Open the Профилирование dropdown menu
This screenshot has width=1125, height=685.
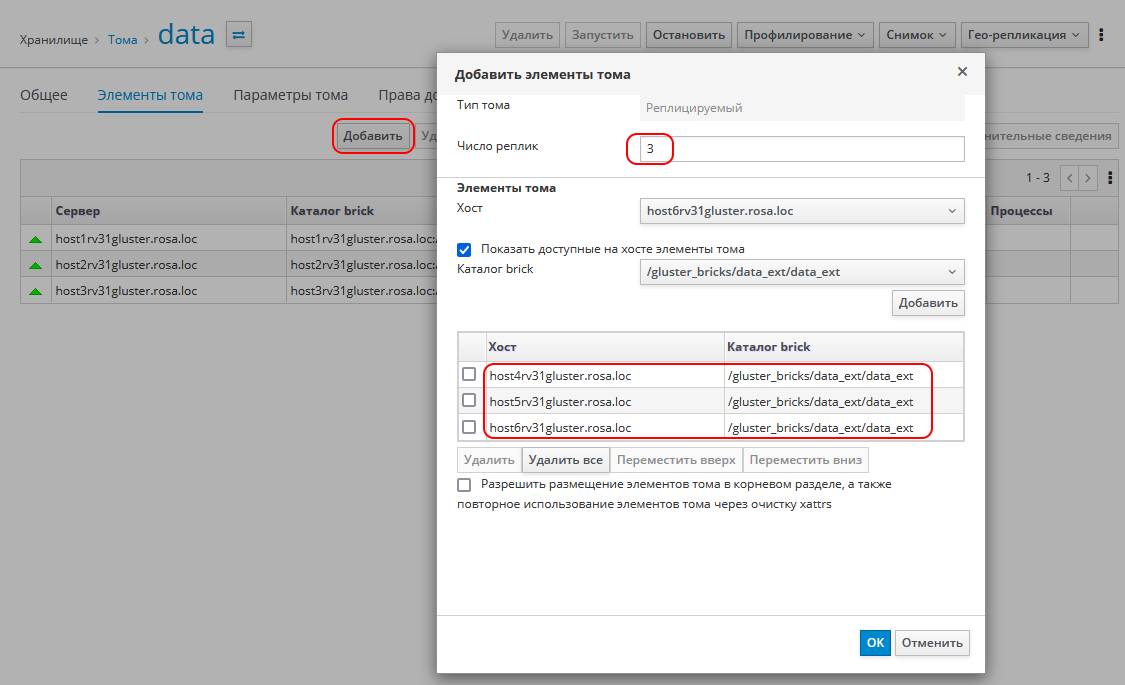point(805,35)
